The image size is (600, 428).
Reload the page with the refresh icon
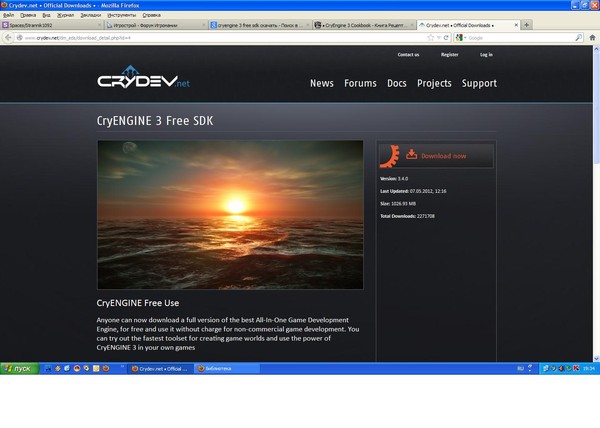(x=446, y=37)
